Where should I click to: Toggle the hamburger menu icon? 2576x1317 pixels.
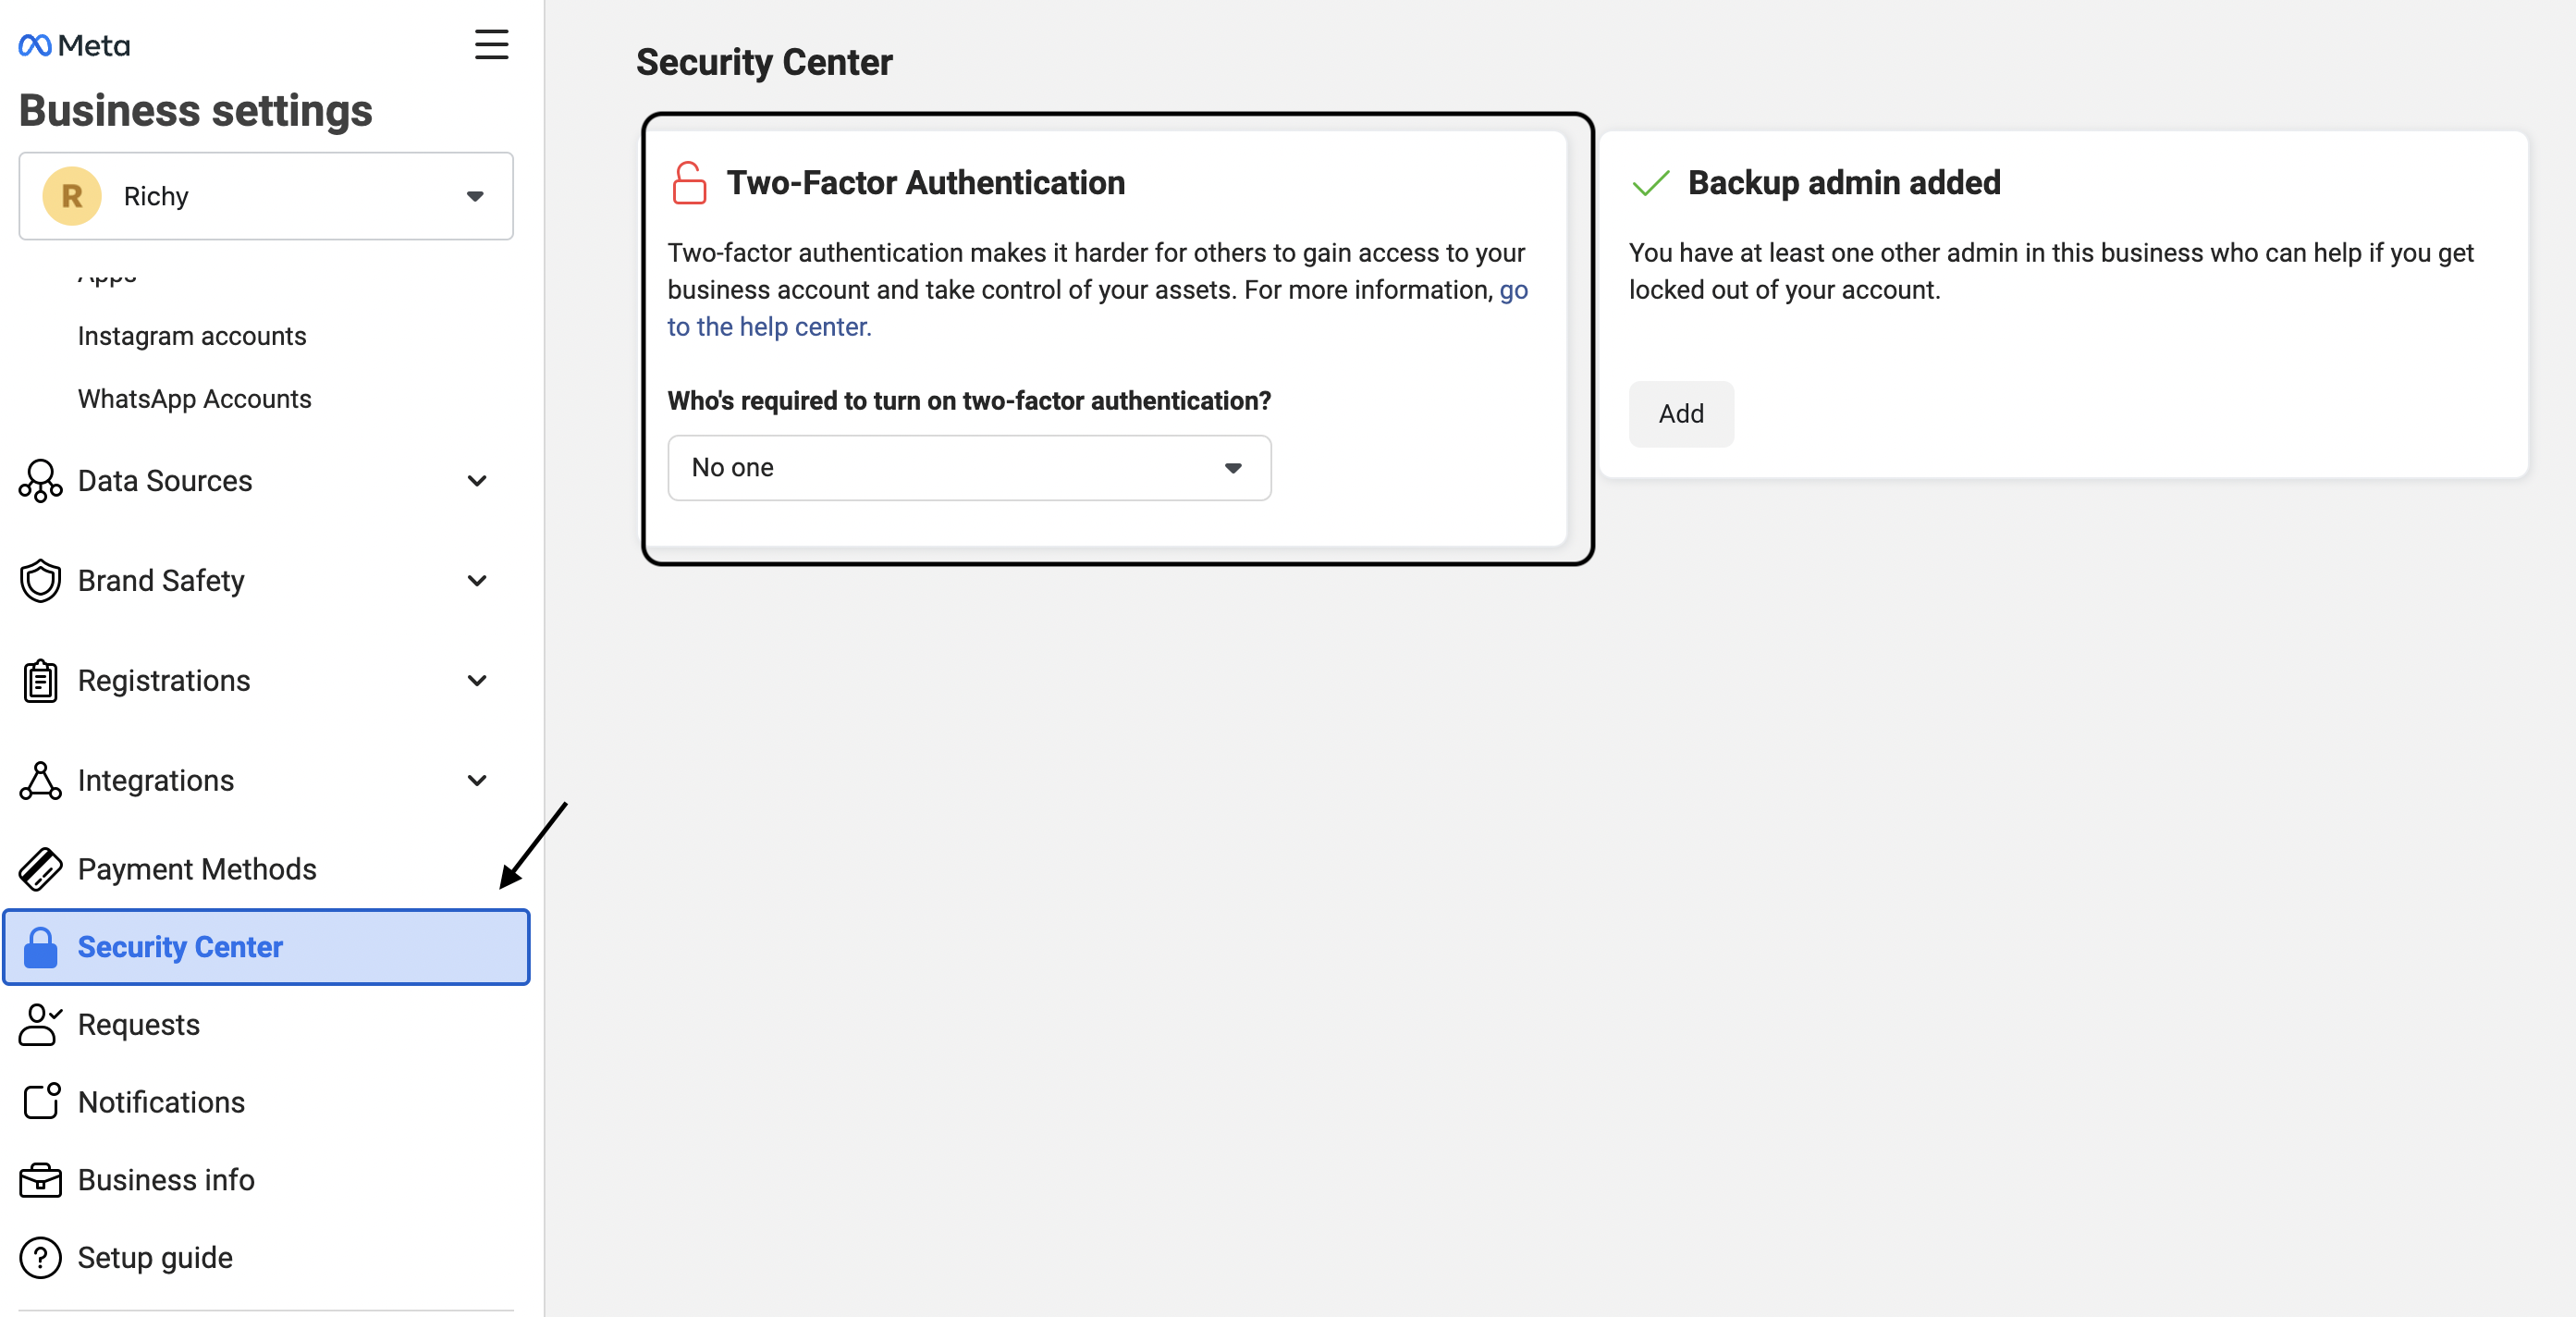click(491, 44)
